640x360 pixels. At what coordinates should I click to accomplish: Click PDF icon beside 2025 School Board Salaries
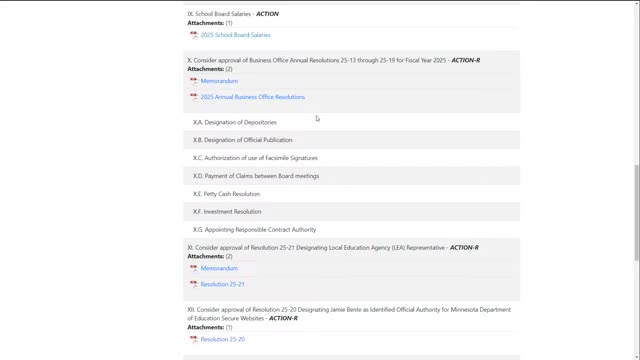point(194,35)
